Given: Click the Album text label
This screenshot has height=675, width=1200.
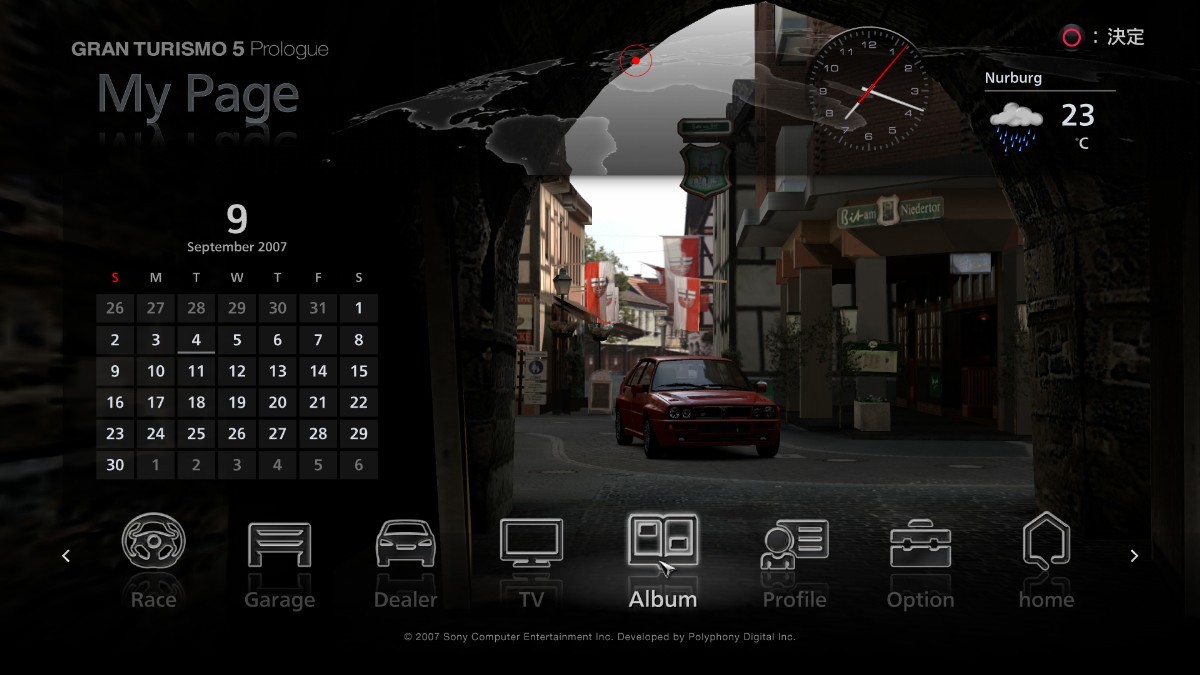Looking at the screenshot, I should 662,600.
